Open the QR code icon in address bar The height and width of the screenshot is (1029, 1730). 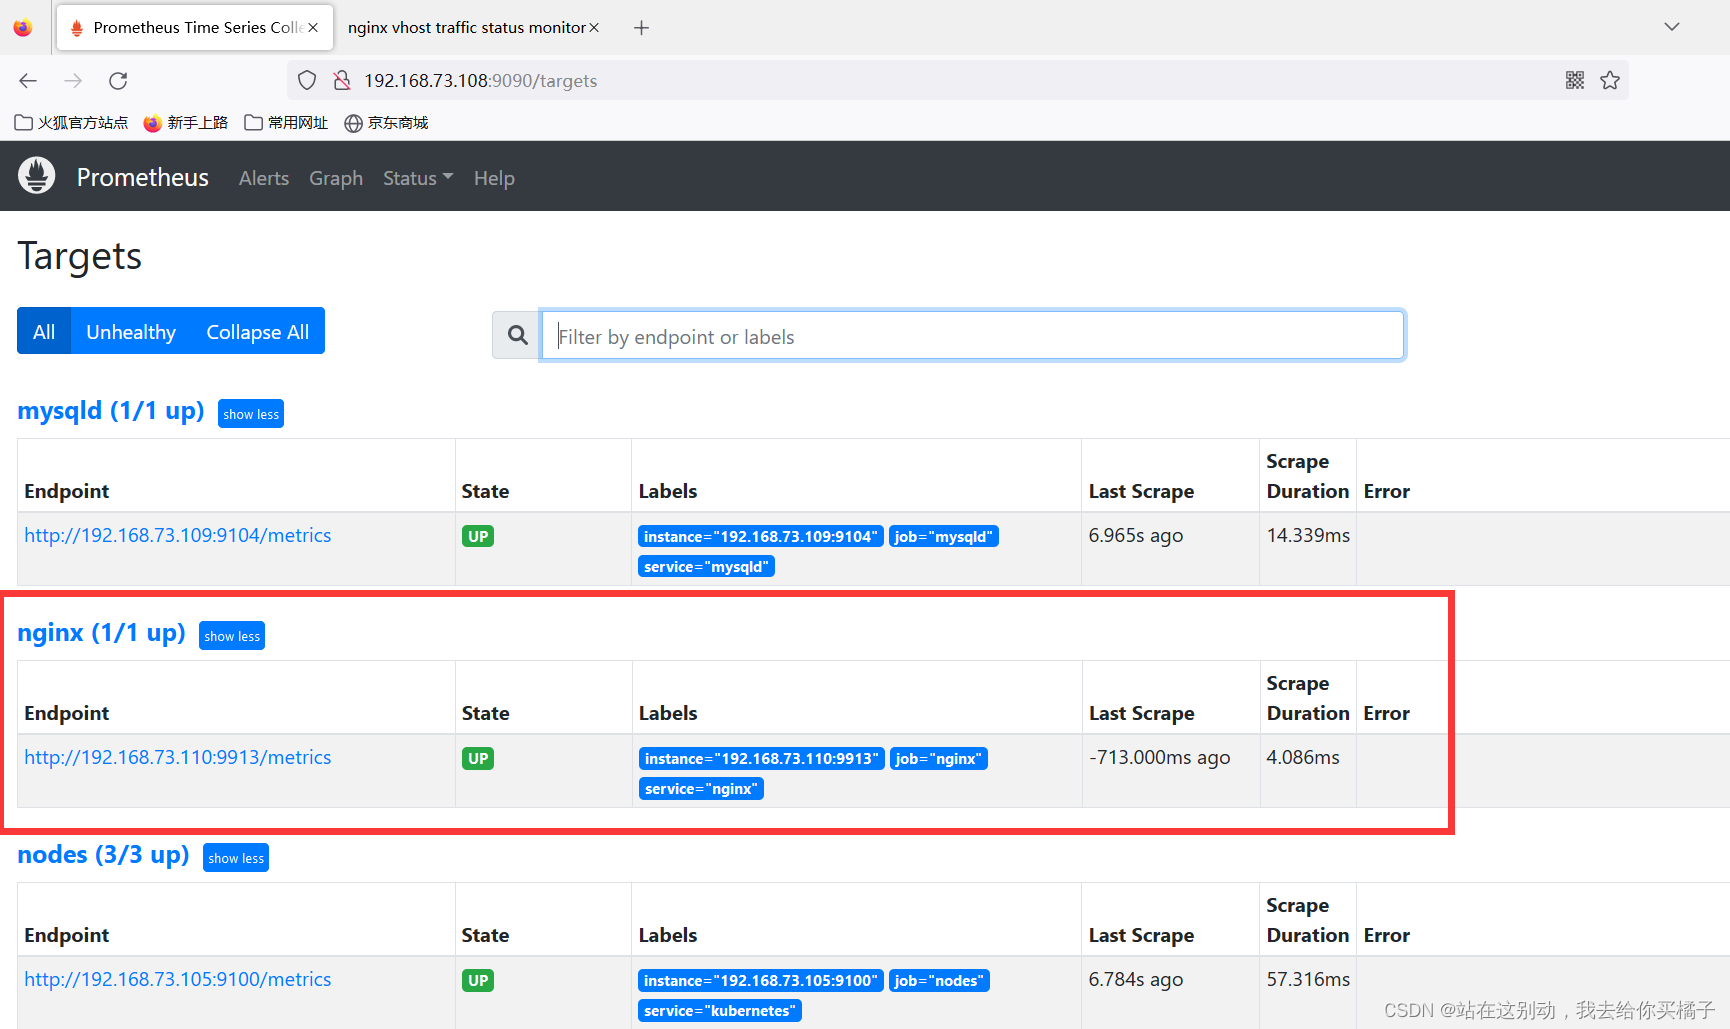point(1575,81)
